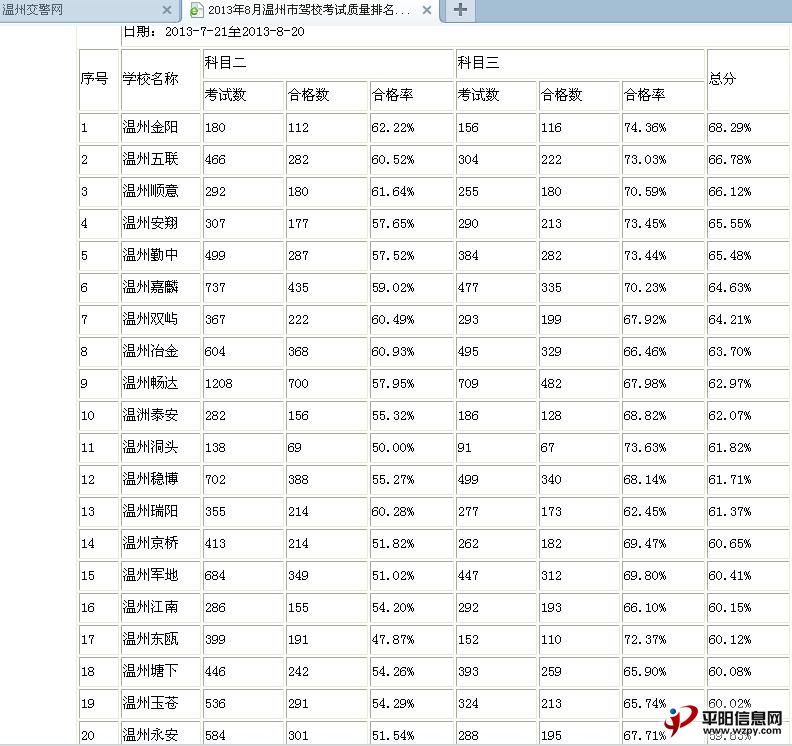
Task: Click the total score 68.29% for 温州金阳
Action: (x=730, y=127)
